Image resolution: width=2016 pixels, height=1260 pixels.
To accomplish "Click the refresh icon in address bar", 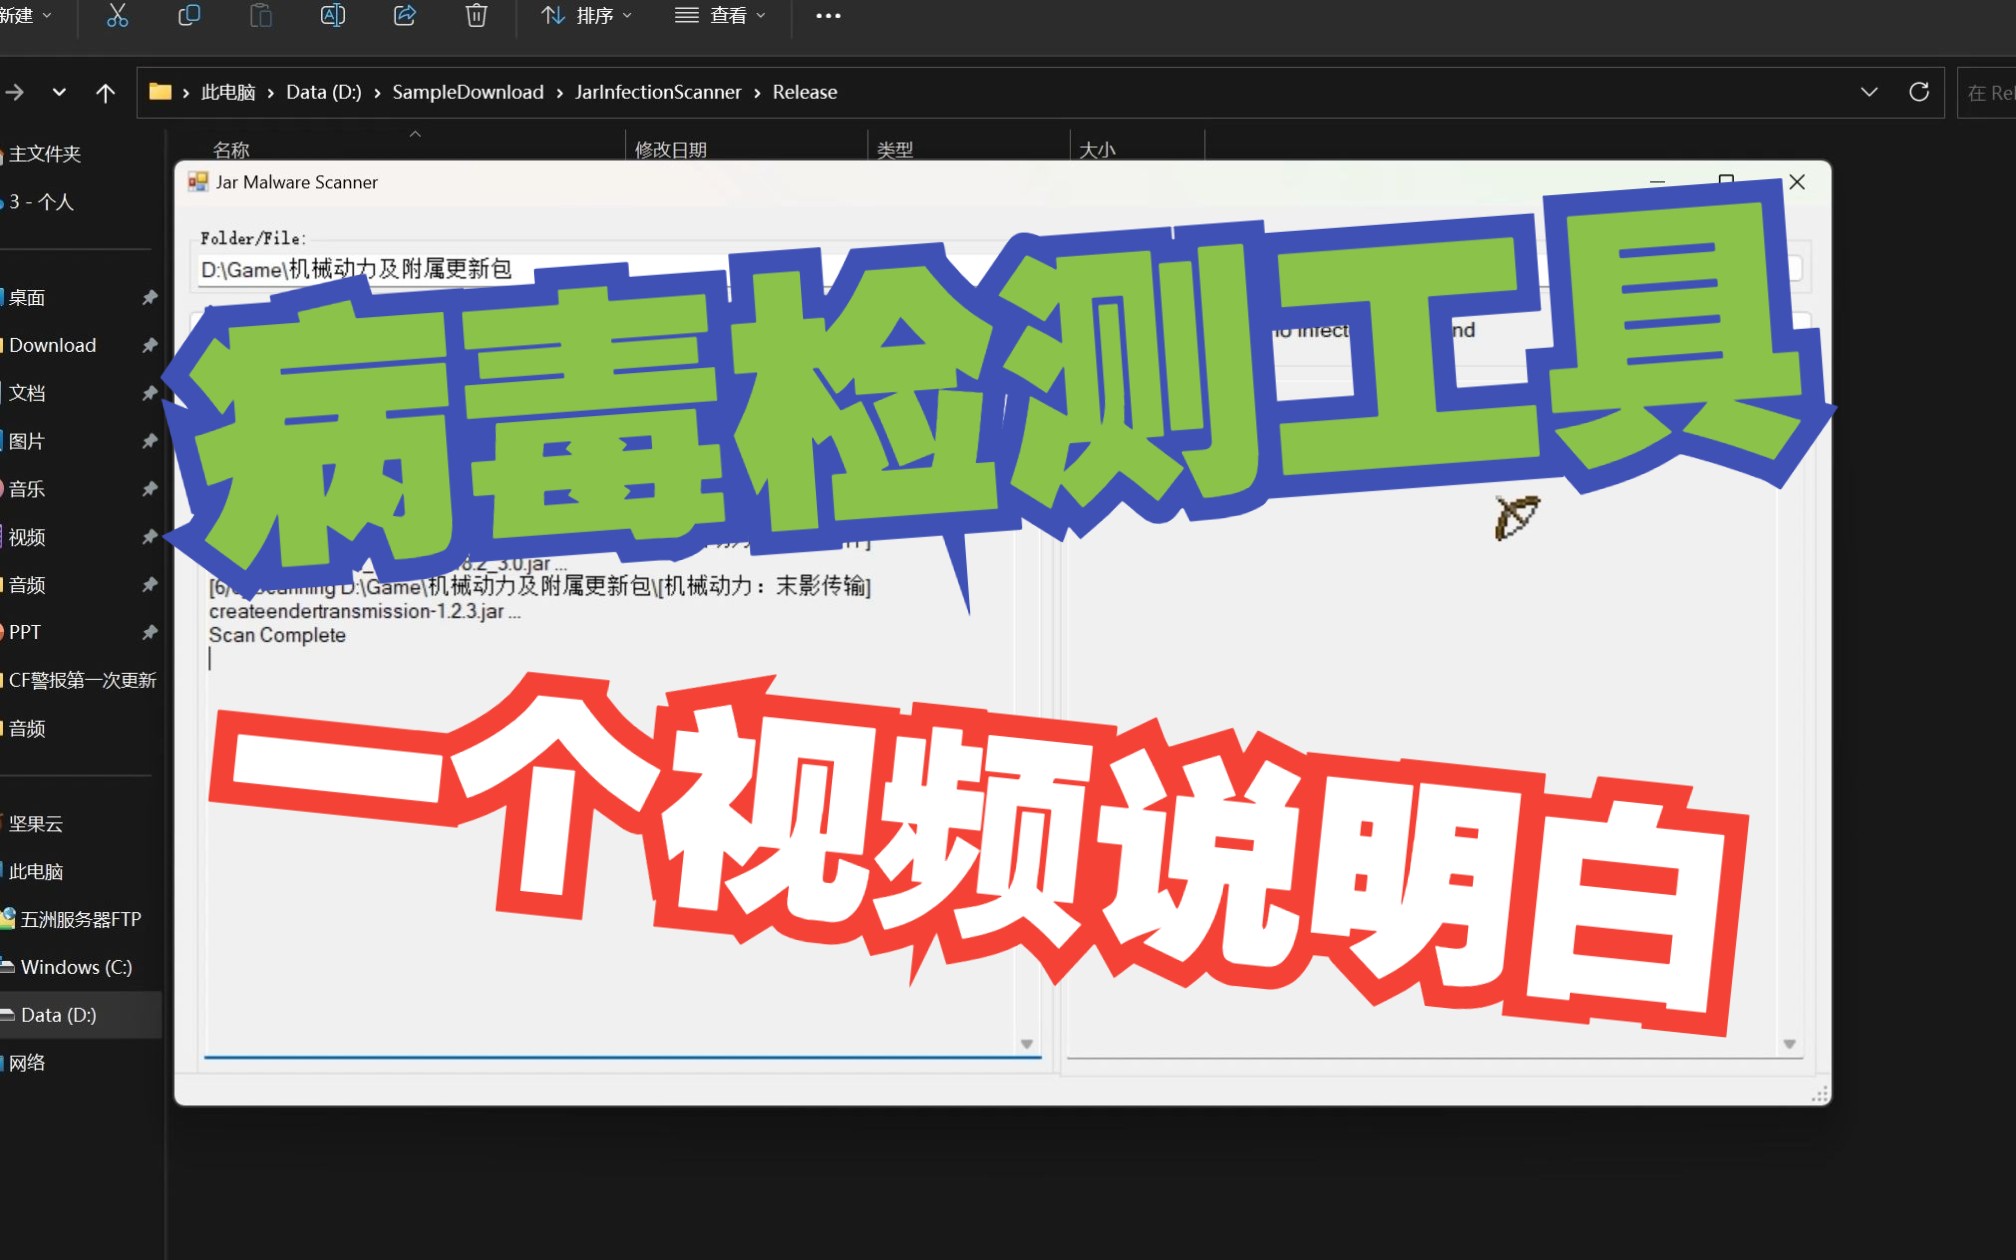I will click(x=1919, y=91).
